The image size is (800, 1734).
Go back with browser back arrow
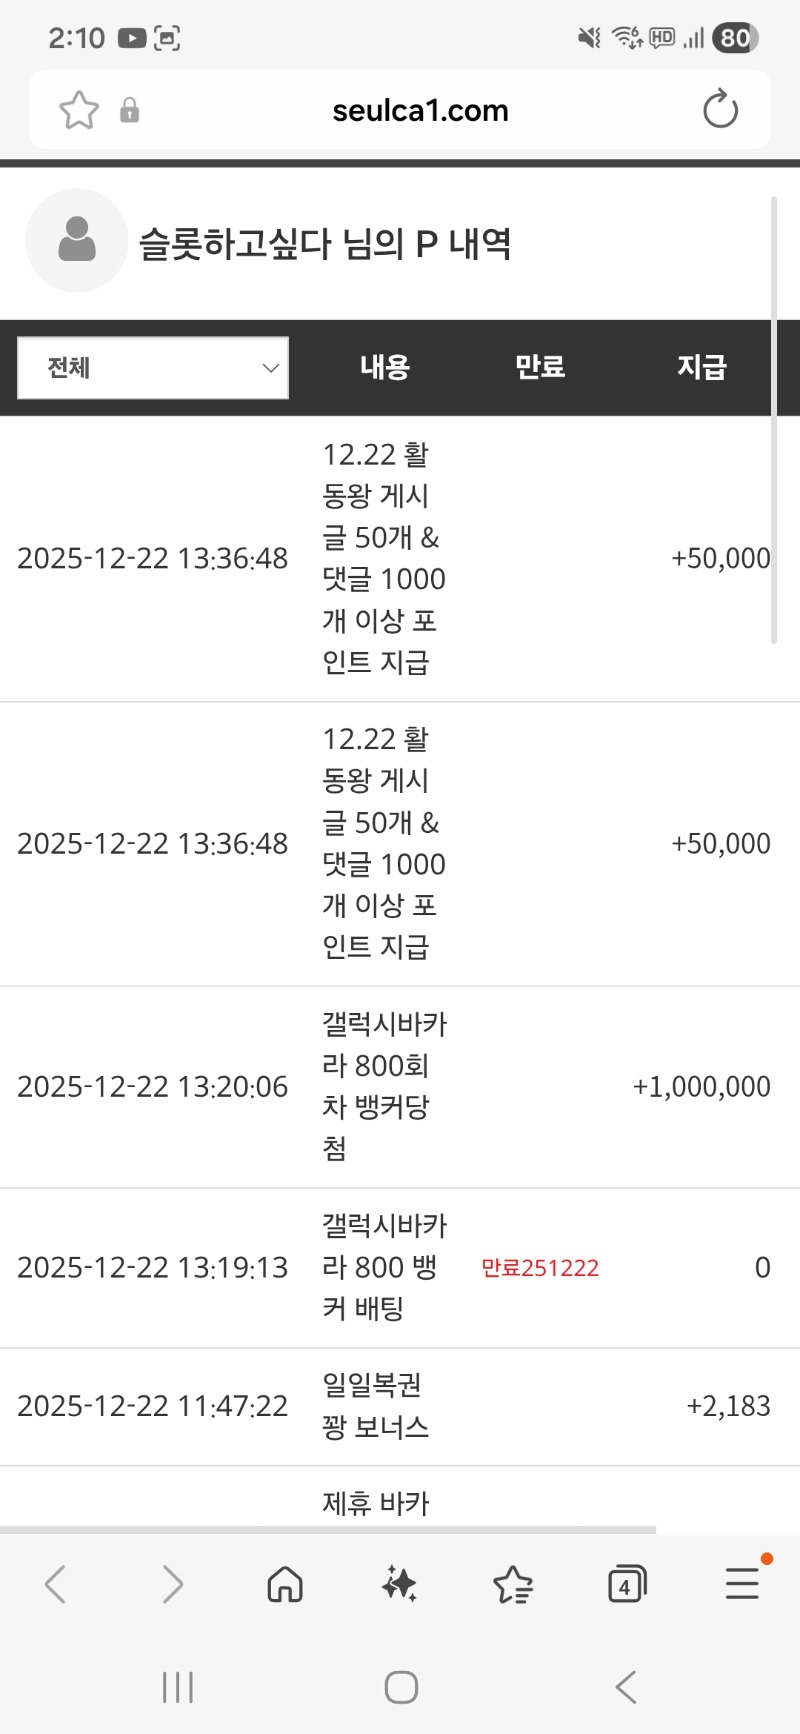[x=56, y=1584]
